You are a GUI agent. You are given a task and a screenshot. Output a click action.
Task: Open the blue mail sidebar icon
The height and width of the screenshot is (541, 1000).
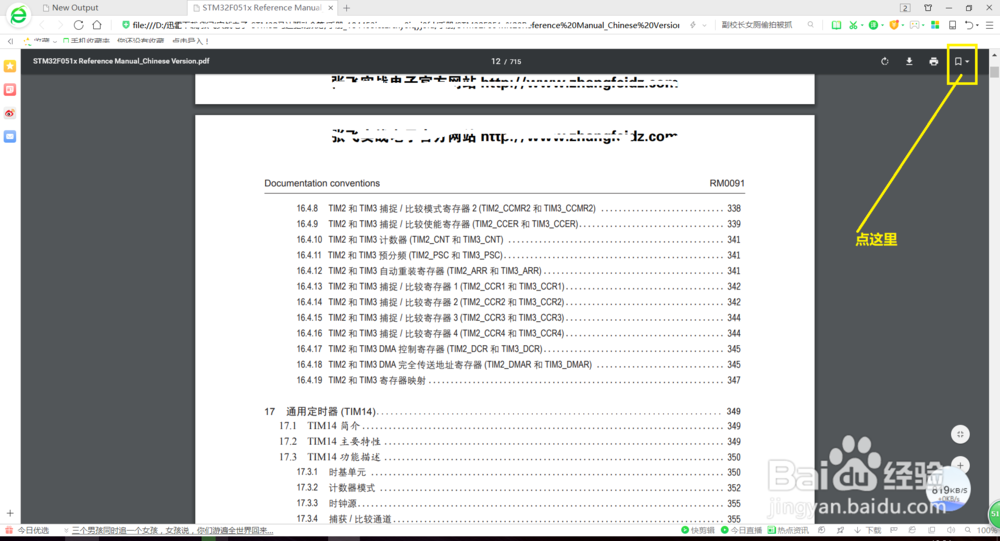pos(10,137)
